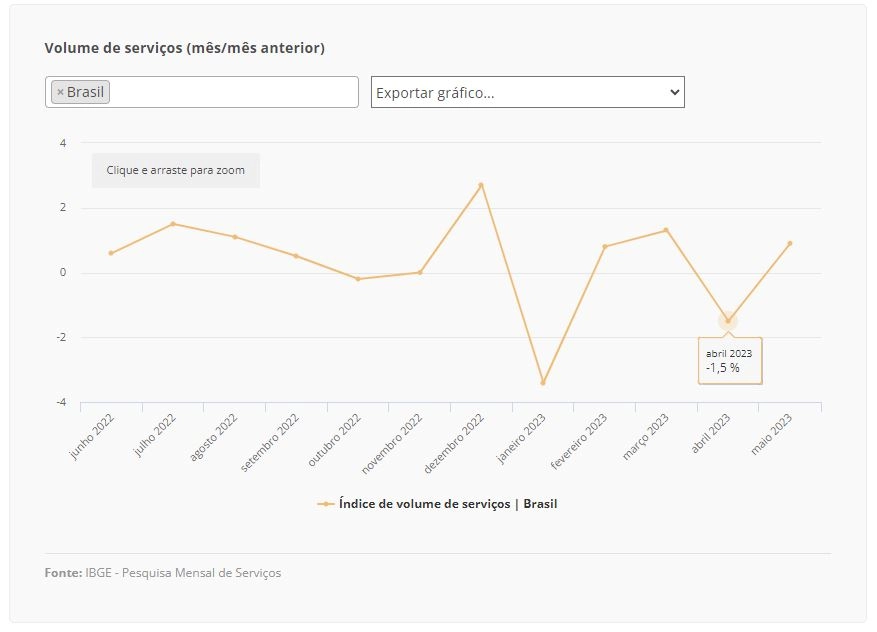Click the abril 2023 tooltip box
This screenshot has height=632, width=877.
click(x=730, y=361)
